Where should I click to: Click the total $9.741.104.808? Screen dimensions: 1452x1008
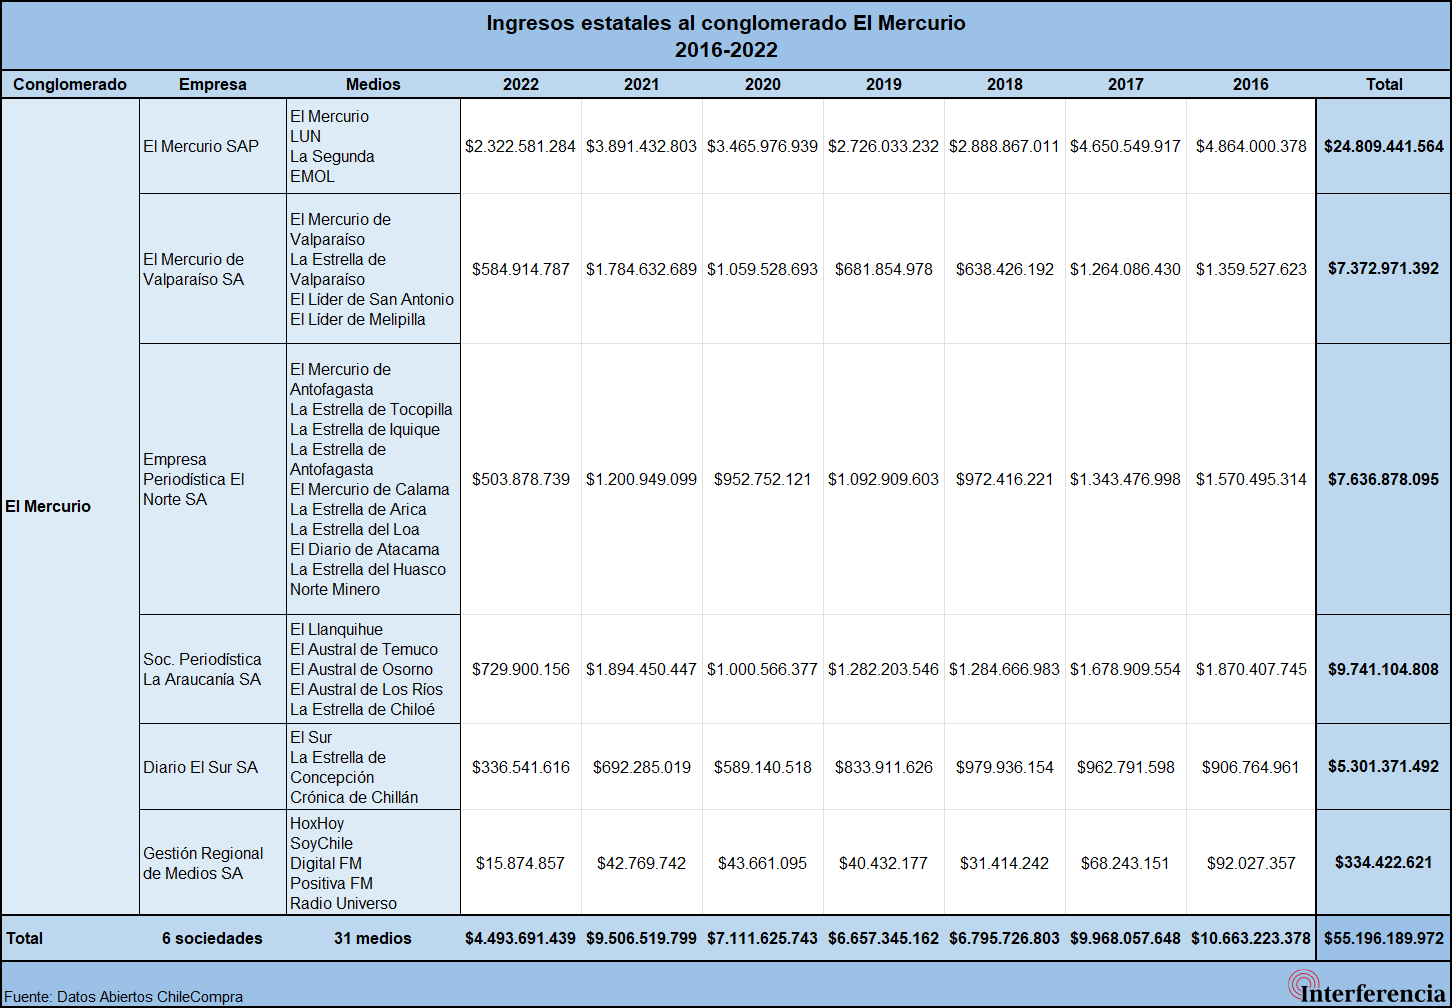[1384, 669]
